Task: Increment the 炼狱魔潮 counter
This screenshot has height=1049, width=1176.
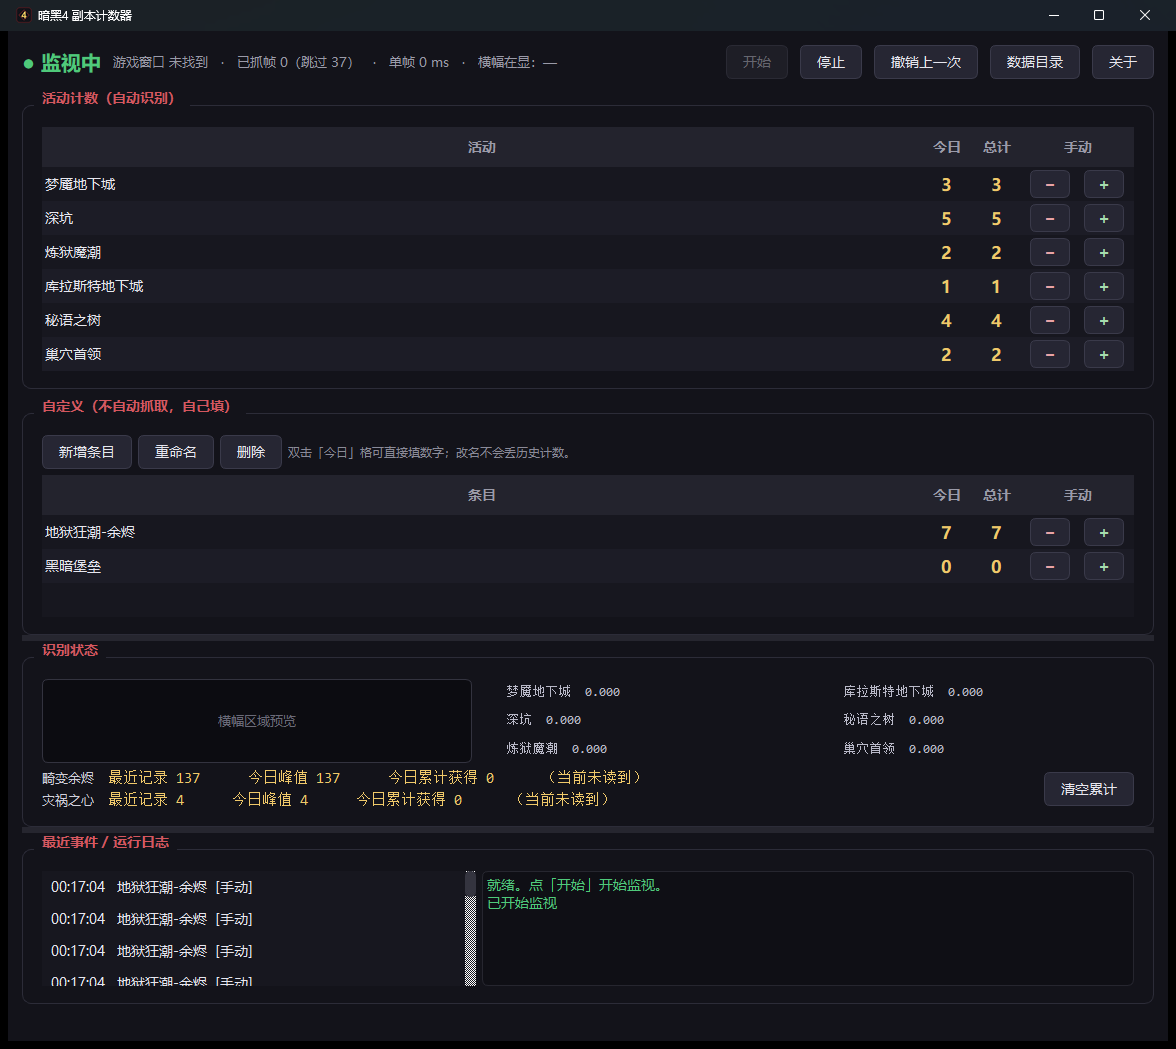Action: tap(1103, 253)
